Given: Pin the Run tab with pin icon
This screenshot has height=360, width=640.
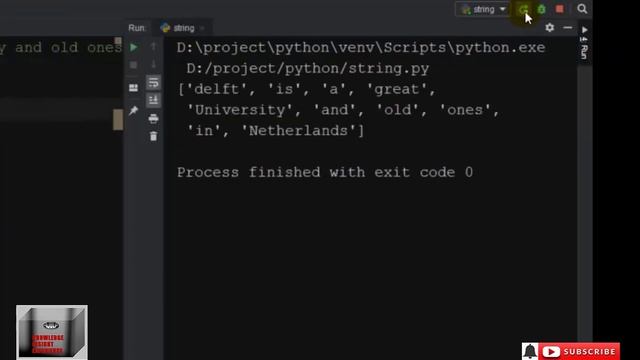Looking at the screenshot, I should (x=133, y=110).
